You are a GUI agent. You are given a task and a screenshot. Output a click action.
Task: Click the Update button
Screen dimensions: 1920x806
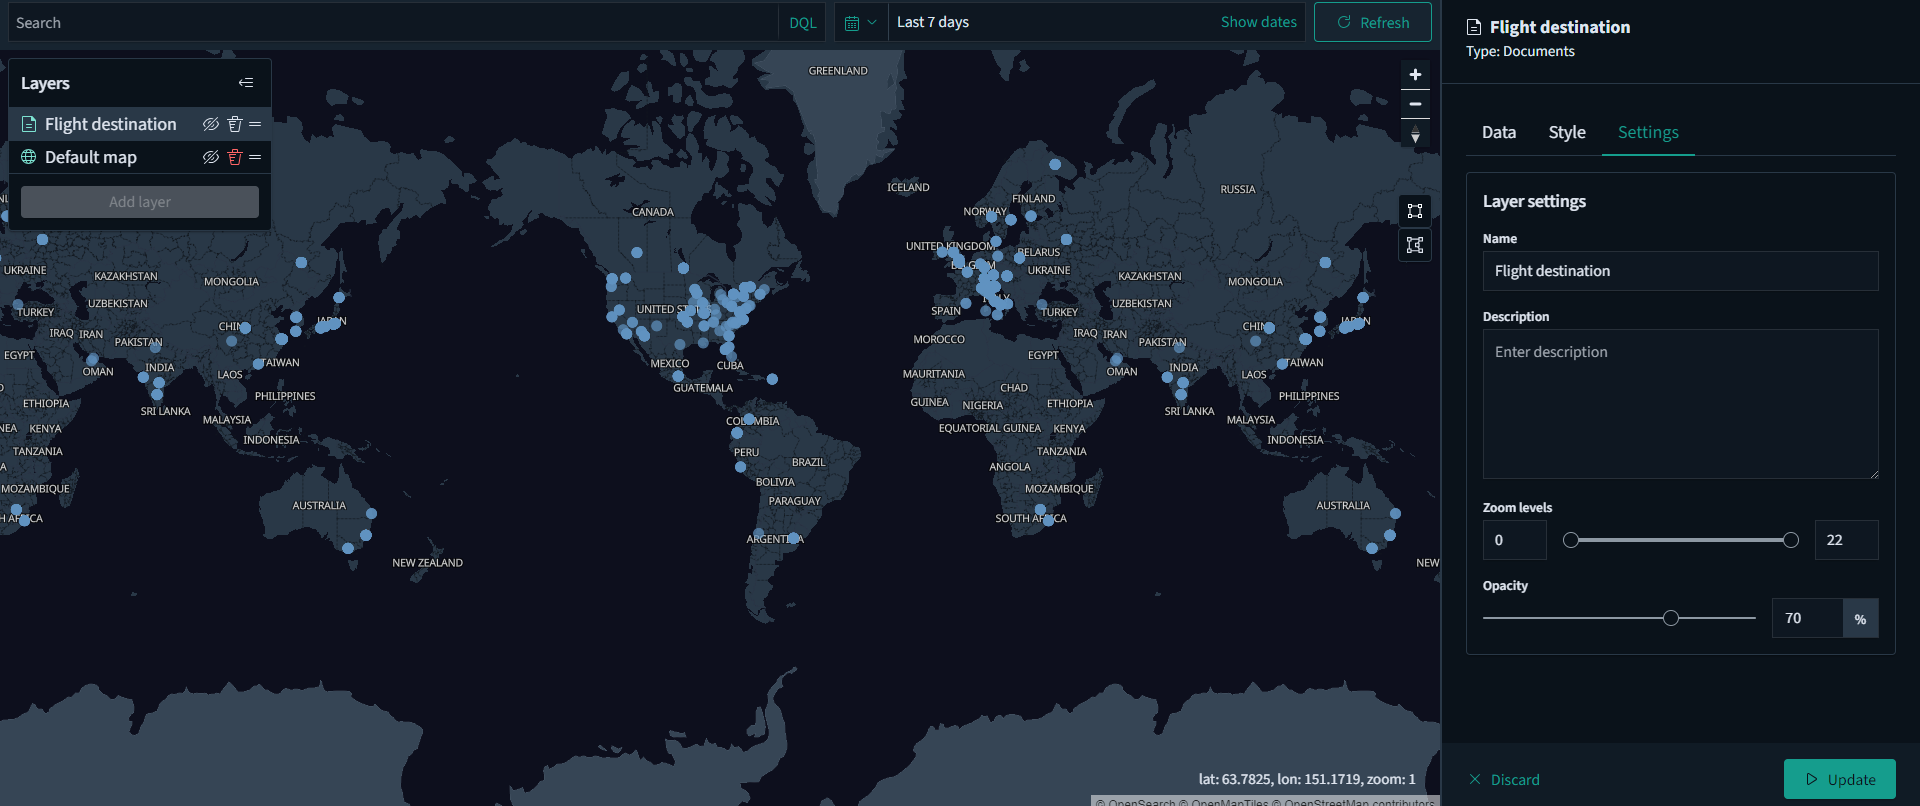coord(1840,779)
